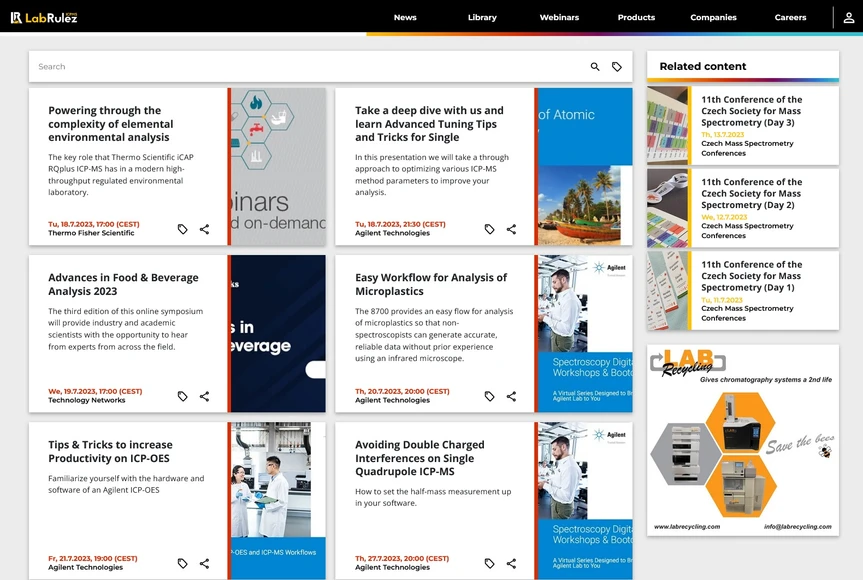
Task: Open Take a deep dive Advanced Tuning title
Action: click(429, 124)
